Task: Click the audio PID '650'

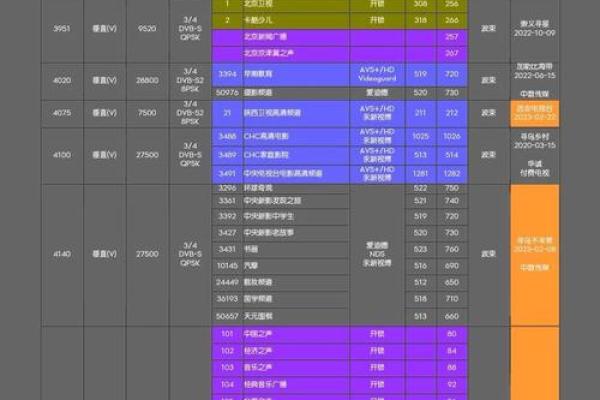Action: pyautogui.click(x=452, y=282)
